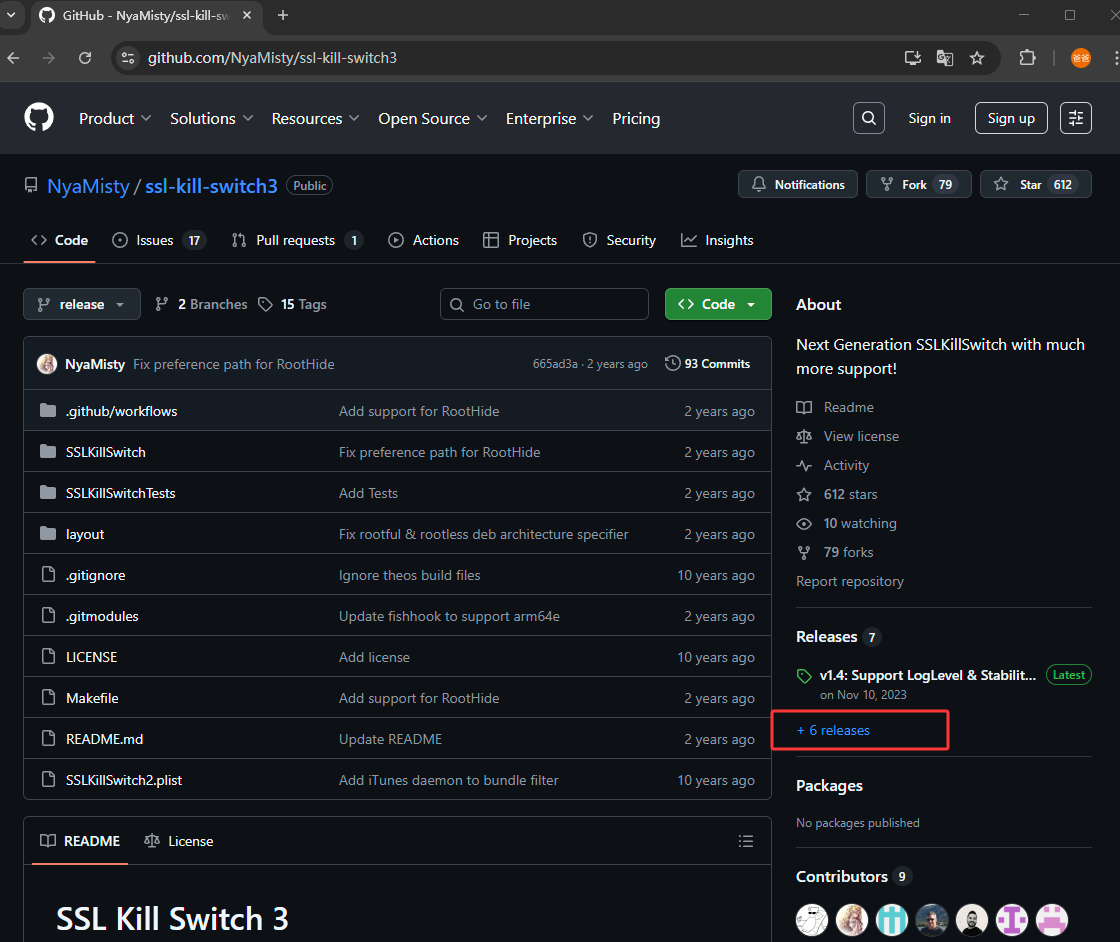Open the README outline list icon
The height and width of the screenshot is (942, 1120).
tap(746, 841)
